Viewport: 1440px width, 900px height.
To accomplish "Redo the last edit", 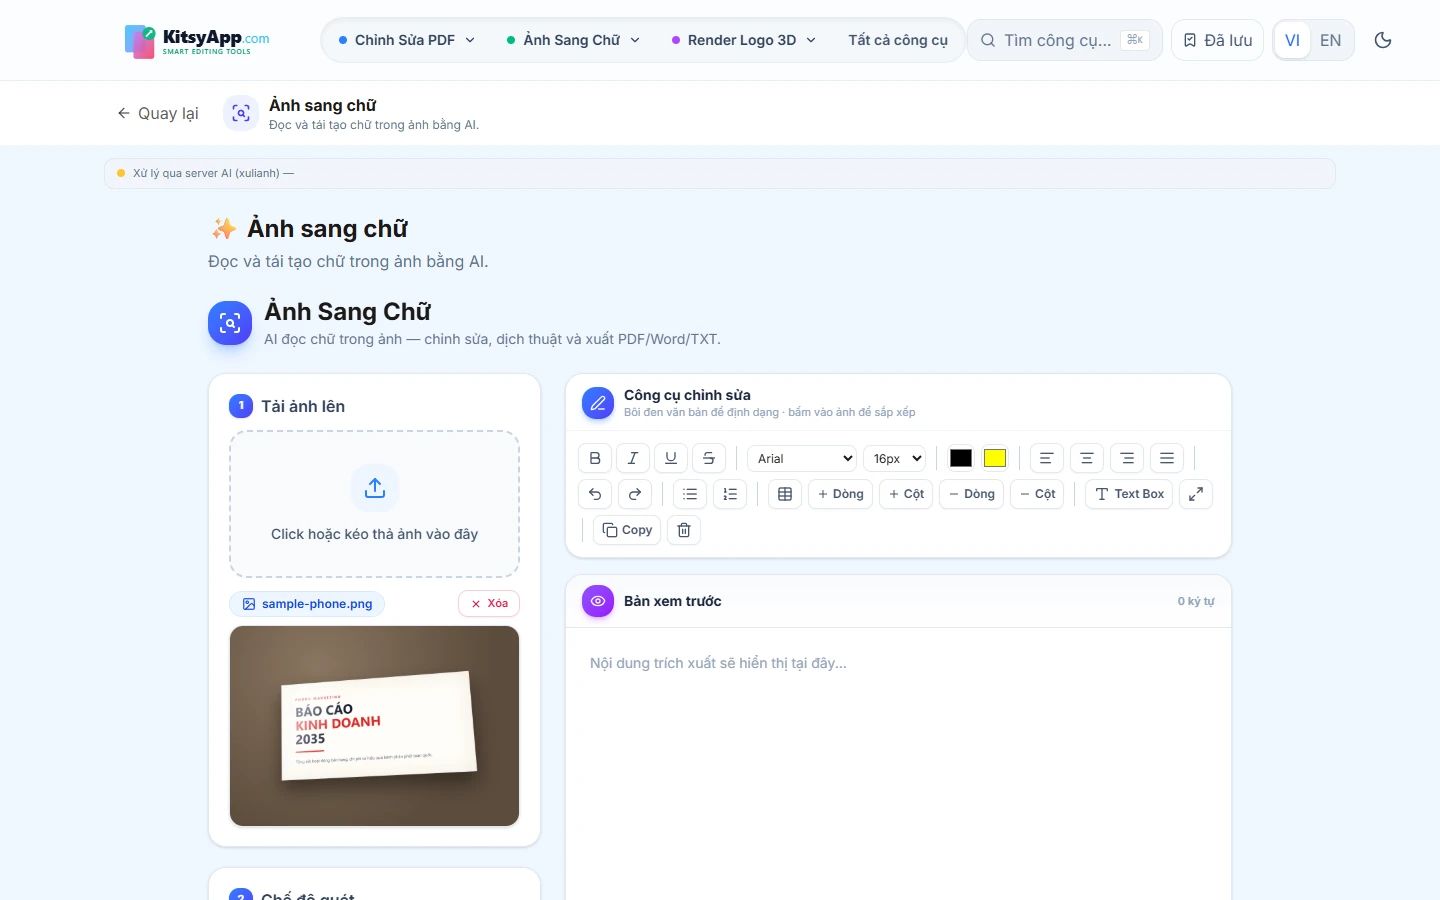I will pos(635,494).
